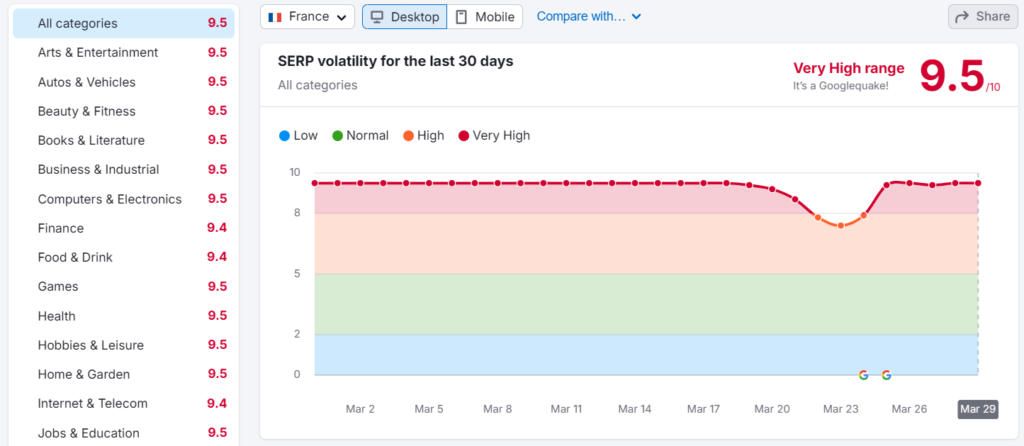Switch to Desktop view

pyautogui.click(x=404, y=17)
